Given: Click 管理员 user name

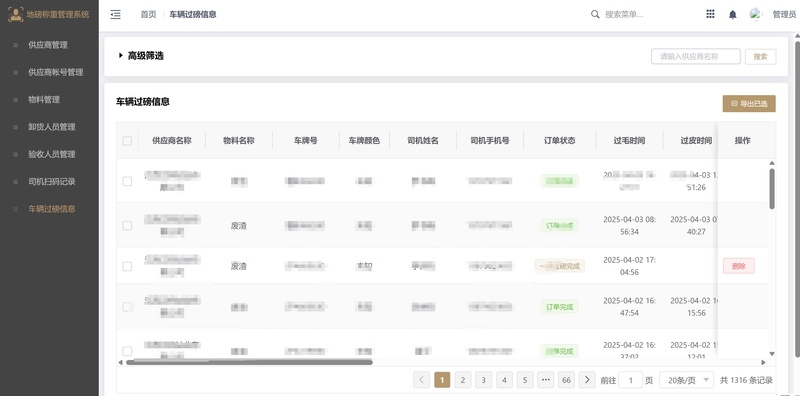Looking at the screenshot, I should (784, 14).
